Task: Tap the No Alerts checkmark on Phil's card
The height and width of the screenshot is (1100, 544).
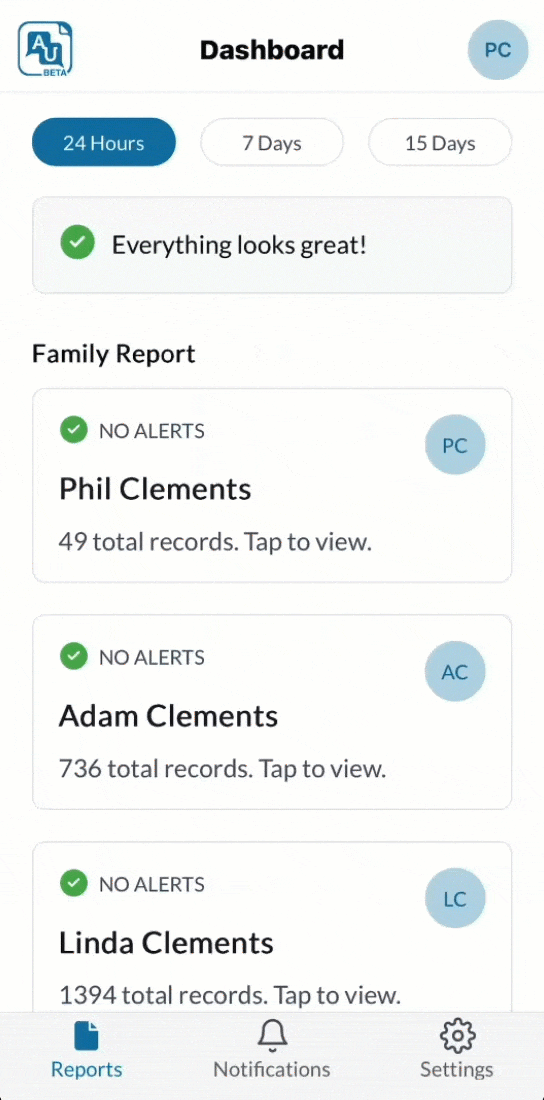Action: [74, 429]
